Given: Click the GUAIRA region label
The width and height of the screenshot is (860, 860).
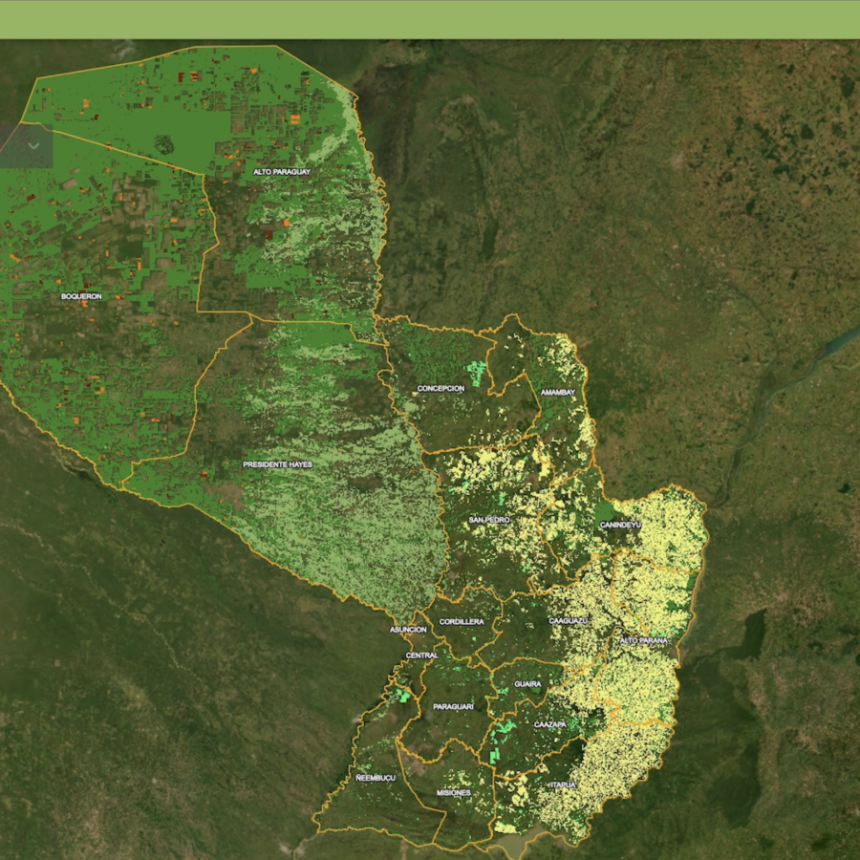Looking at the screenshot, I should point(528,684).
